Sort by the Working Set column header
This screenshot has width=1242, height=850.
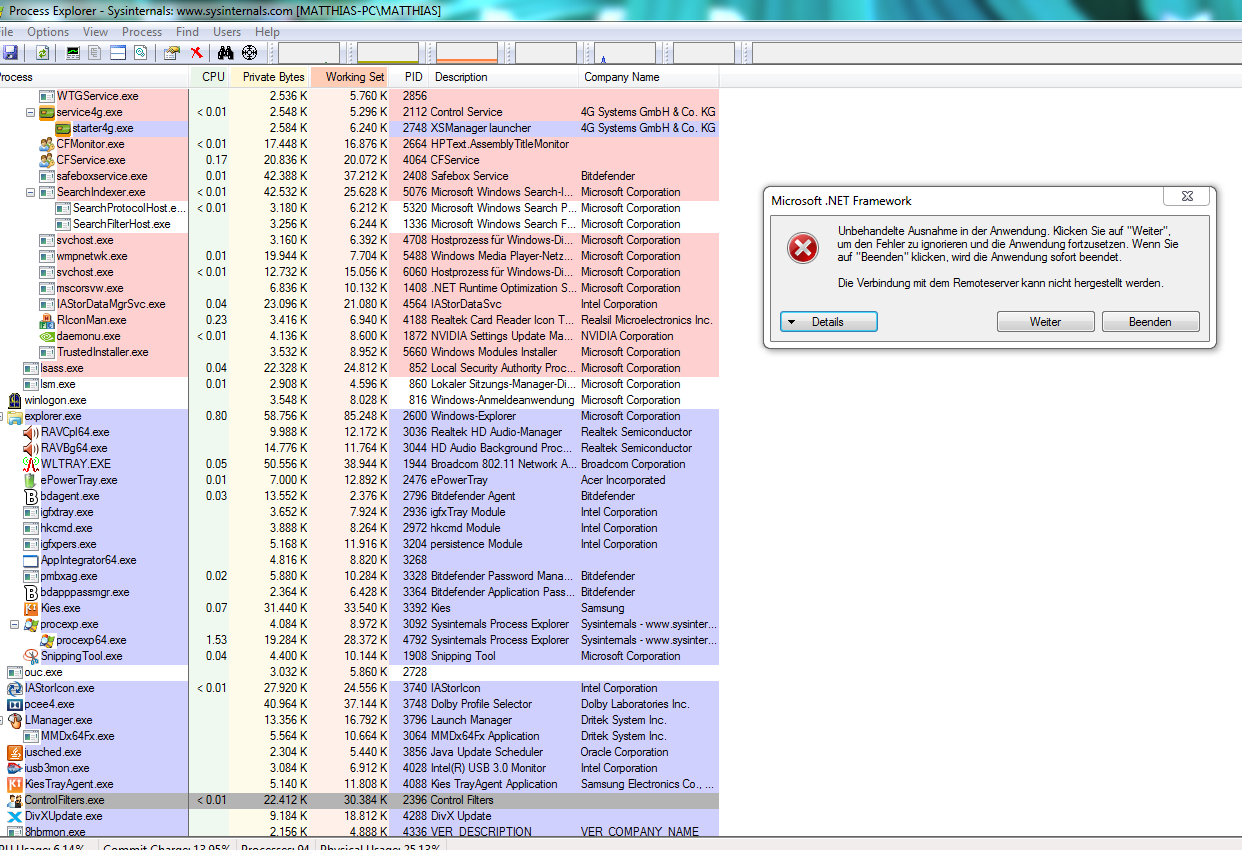(x=350, y=77)
